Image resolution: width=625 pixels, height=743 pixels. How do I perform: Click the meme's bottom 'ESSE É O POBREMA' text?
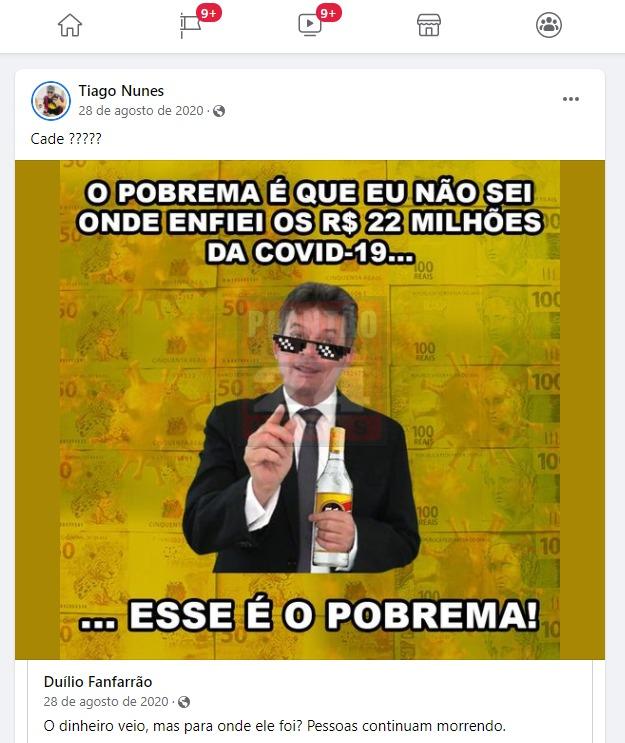pyautogui.click(x=310, y=616)
